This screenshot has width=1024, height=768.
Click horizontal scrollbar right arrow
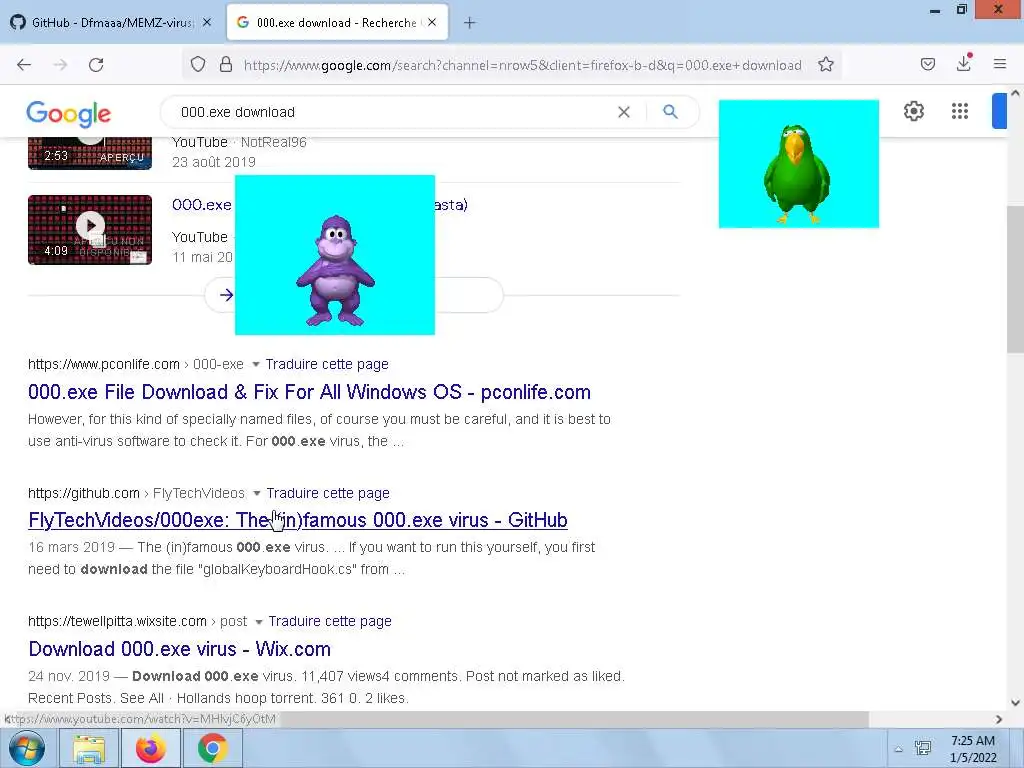click(x=999, y=719)
